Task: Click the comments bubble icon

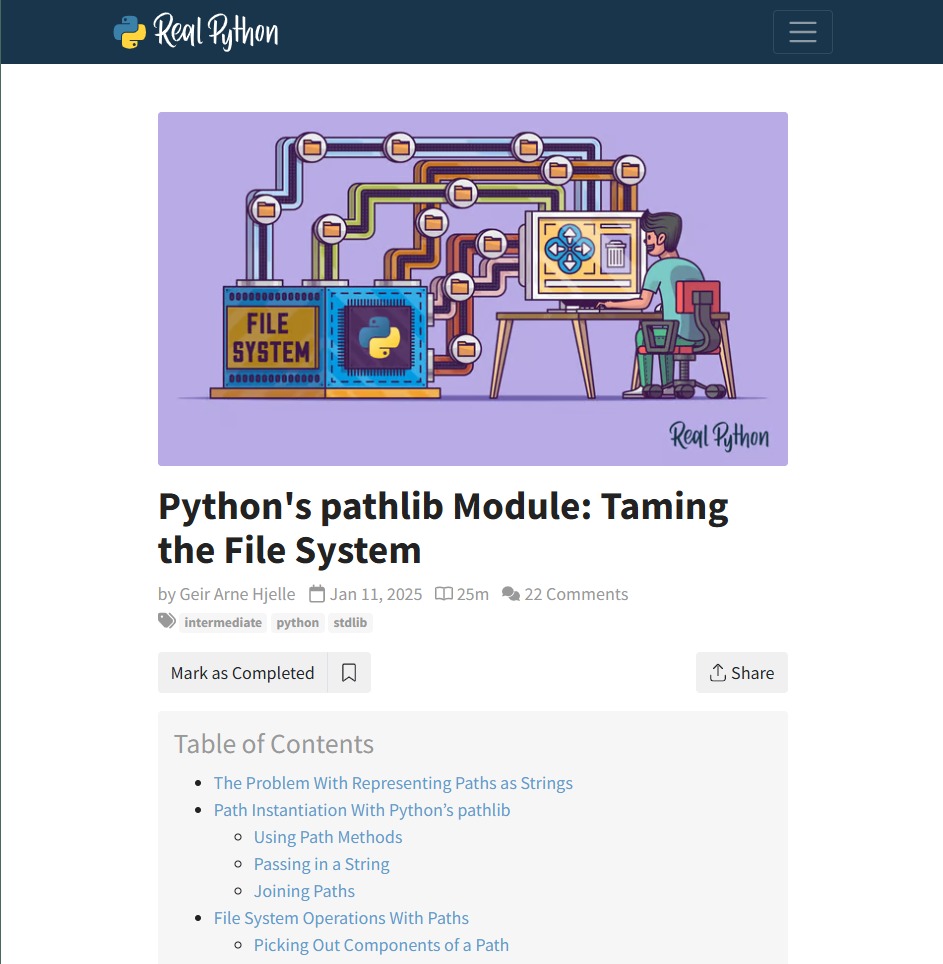Action: tap(511, 594)
